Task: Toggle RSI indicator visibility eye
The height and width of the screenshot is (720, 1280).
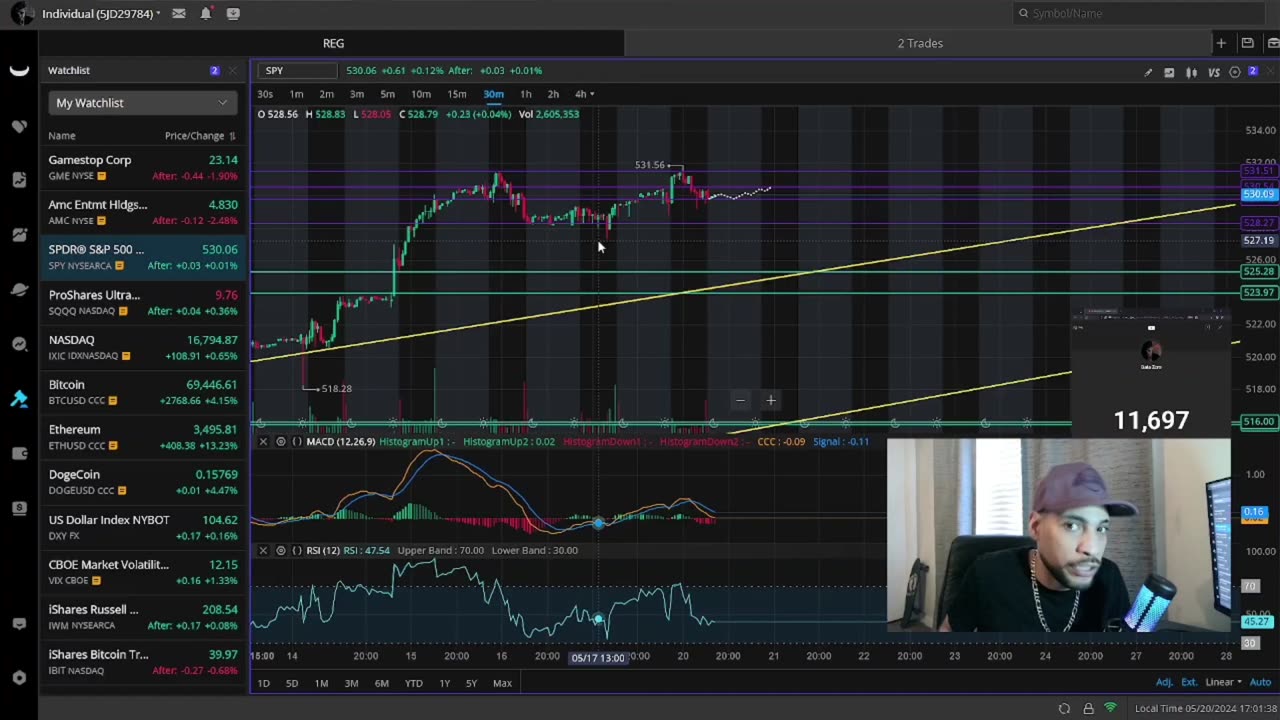Action: point(281,550)
